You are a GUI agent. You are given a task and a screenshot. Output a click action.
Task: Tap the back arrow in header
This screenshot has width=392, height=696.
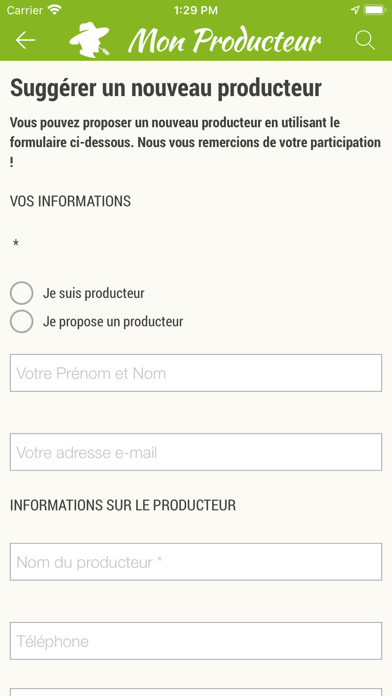pos(25,40)
